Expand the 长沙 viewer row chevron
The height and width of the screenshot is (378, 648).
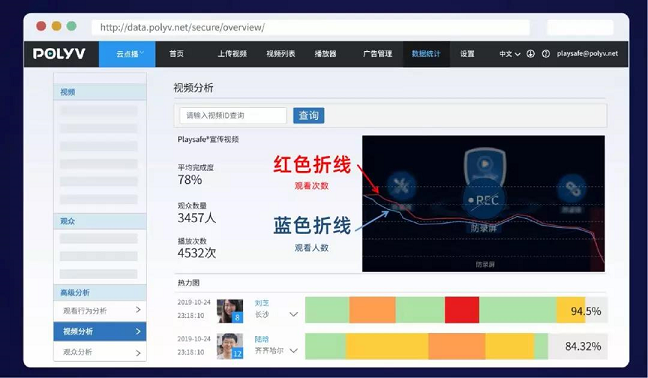pos(293,314)
